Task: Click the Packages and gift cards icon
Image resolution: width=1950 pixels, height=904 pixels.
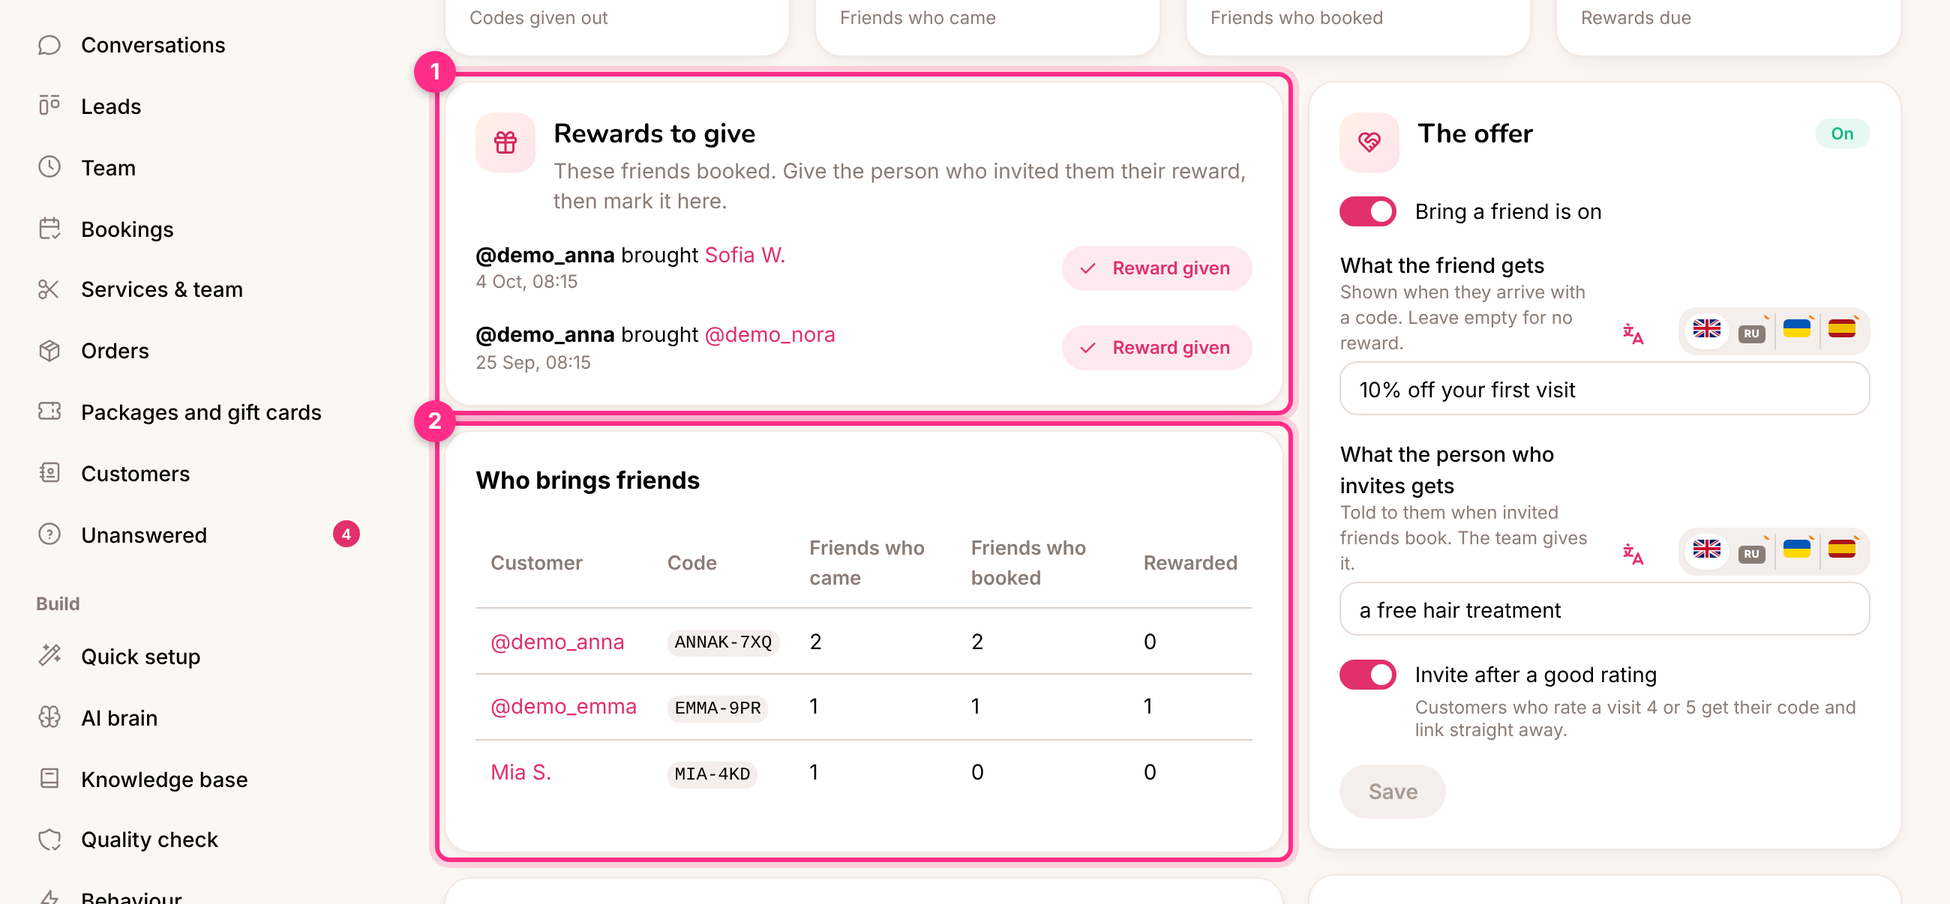Action: [x=49, y=411]
